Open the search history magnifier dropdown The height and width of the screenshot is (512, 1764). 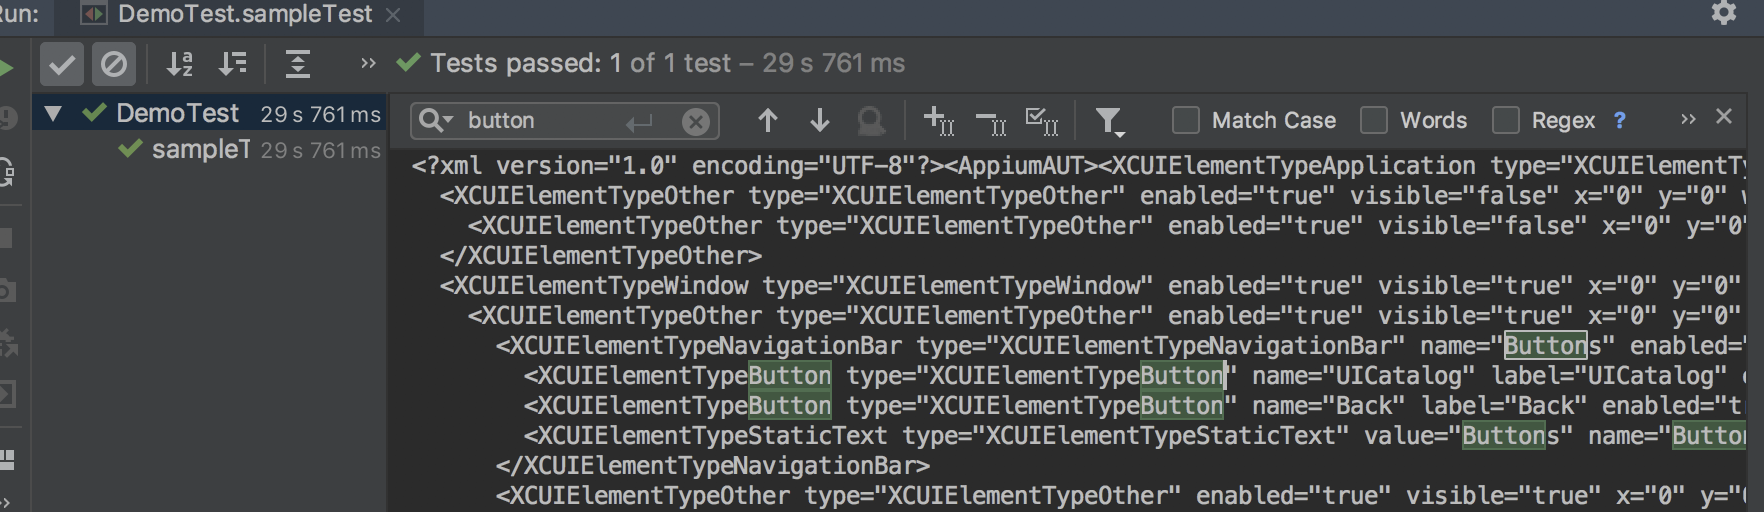click(435, 121)
